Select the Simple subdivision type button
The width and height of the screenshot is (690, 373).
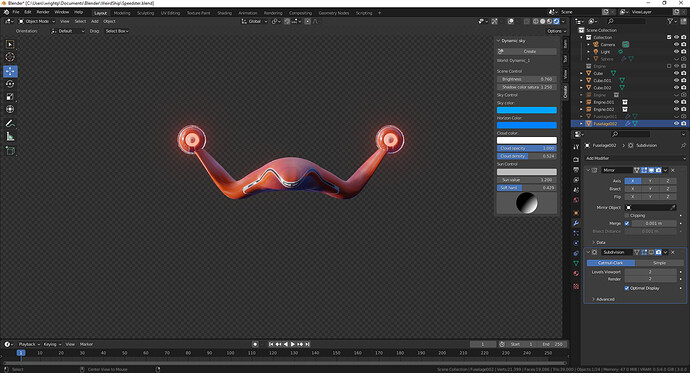coord(659,263)
